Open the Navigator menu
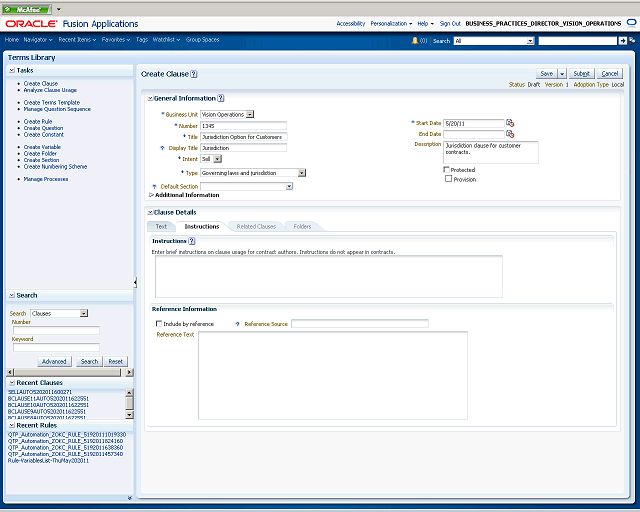 point(38,40)
